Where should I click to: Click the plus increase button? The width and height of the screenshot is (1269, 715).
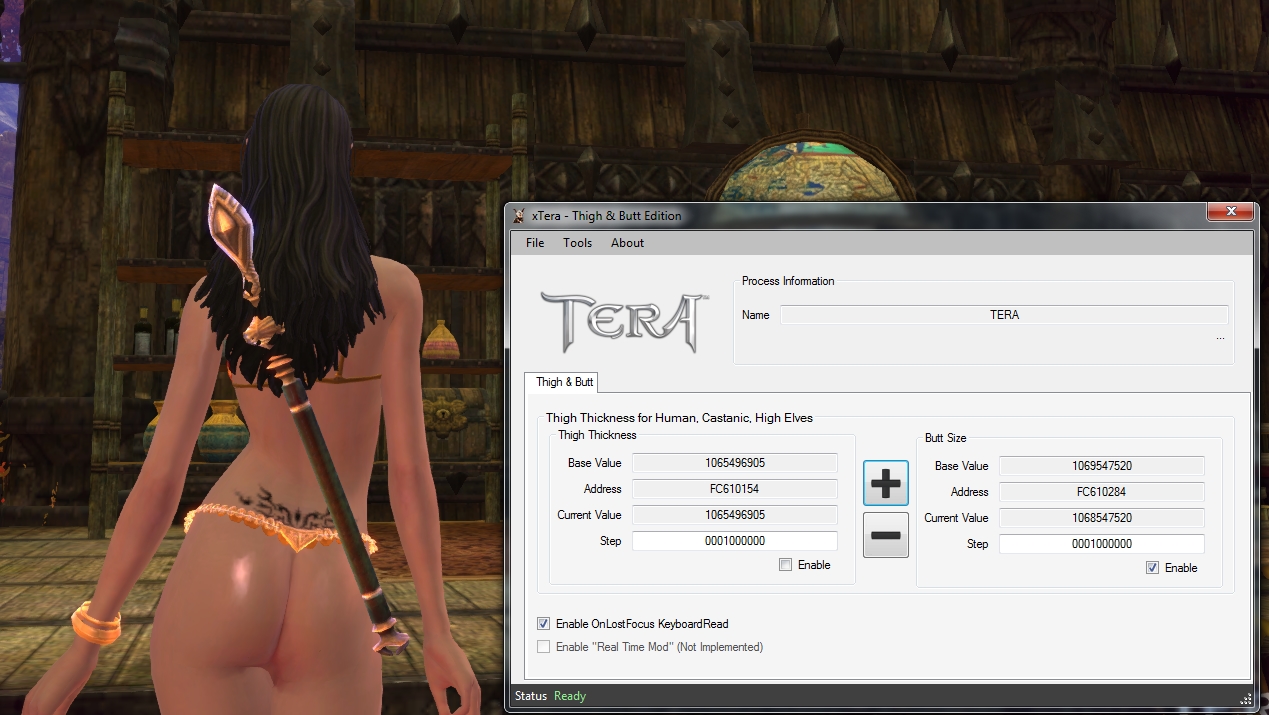(x=885, y=484)
